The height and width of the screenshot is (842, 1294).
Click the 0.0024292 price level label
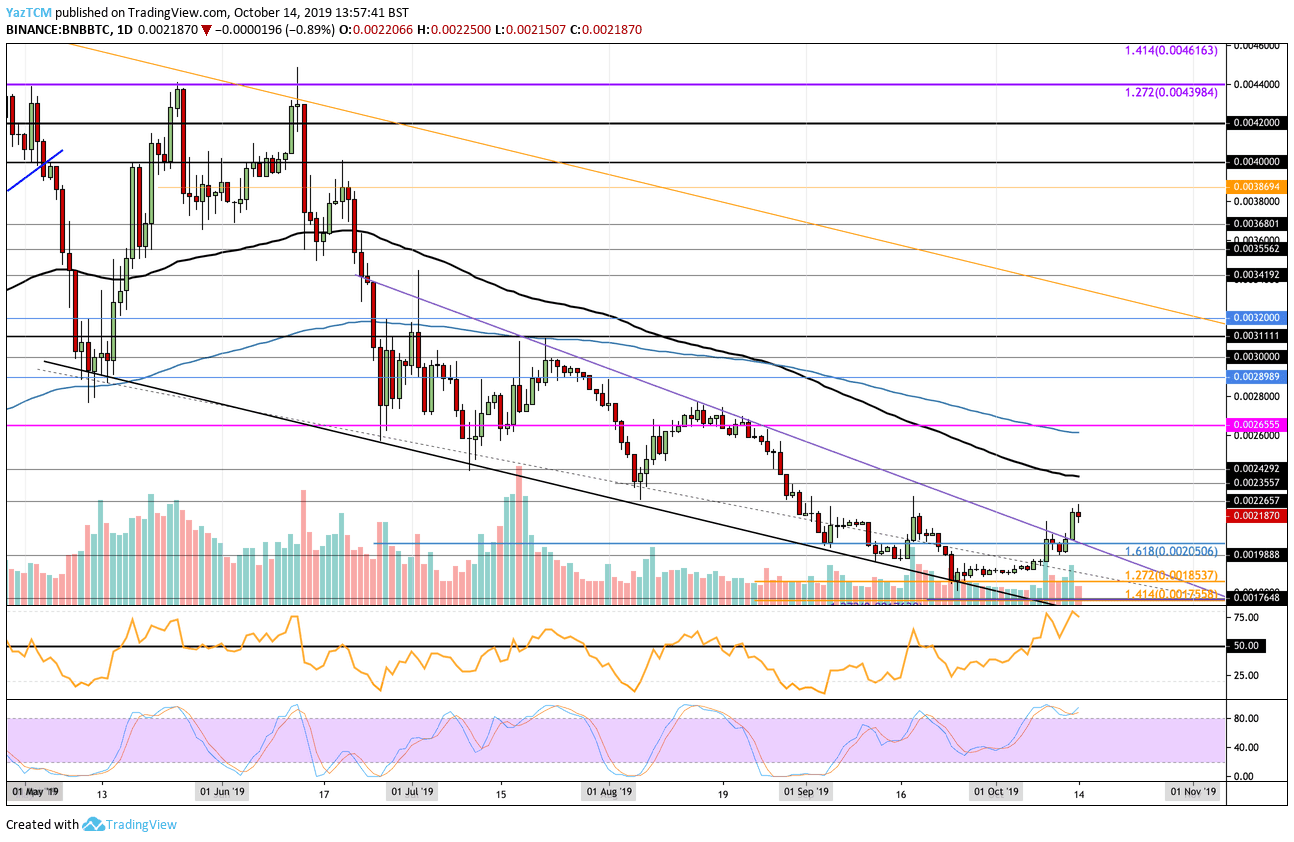click(1257, 468)
